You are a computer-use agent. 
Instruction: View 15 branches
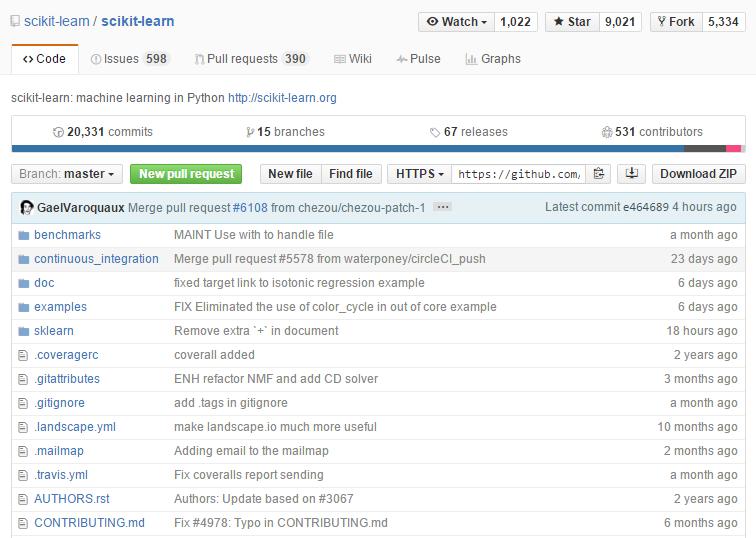(x=285, y=132)
